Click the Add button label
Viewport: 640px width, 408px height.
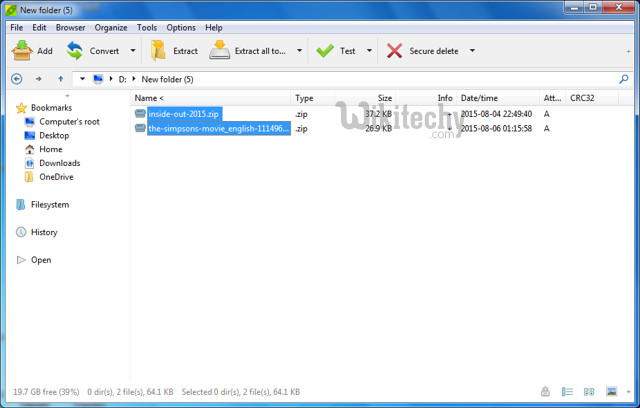click(45, 51)
